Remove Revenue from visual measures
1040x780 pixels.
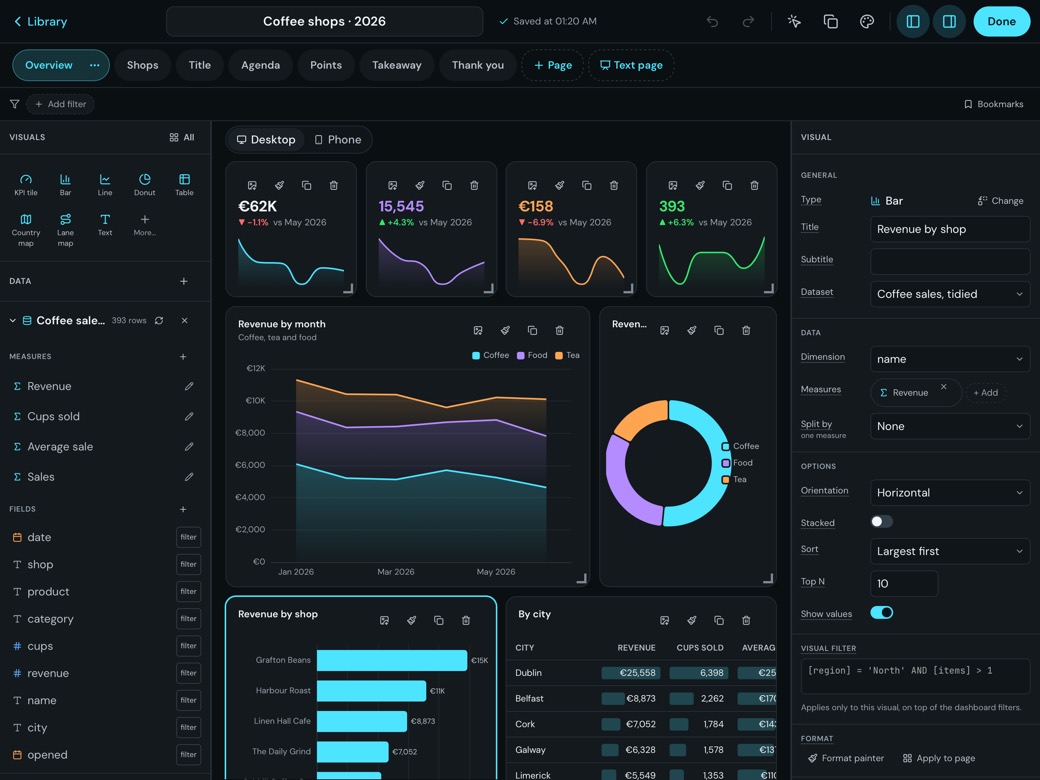coord(944,387)
